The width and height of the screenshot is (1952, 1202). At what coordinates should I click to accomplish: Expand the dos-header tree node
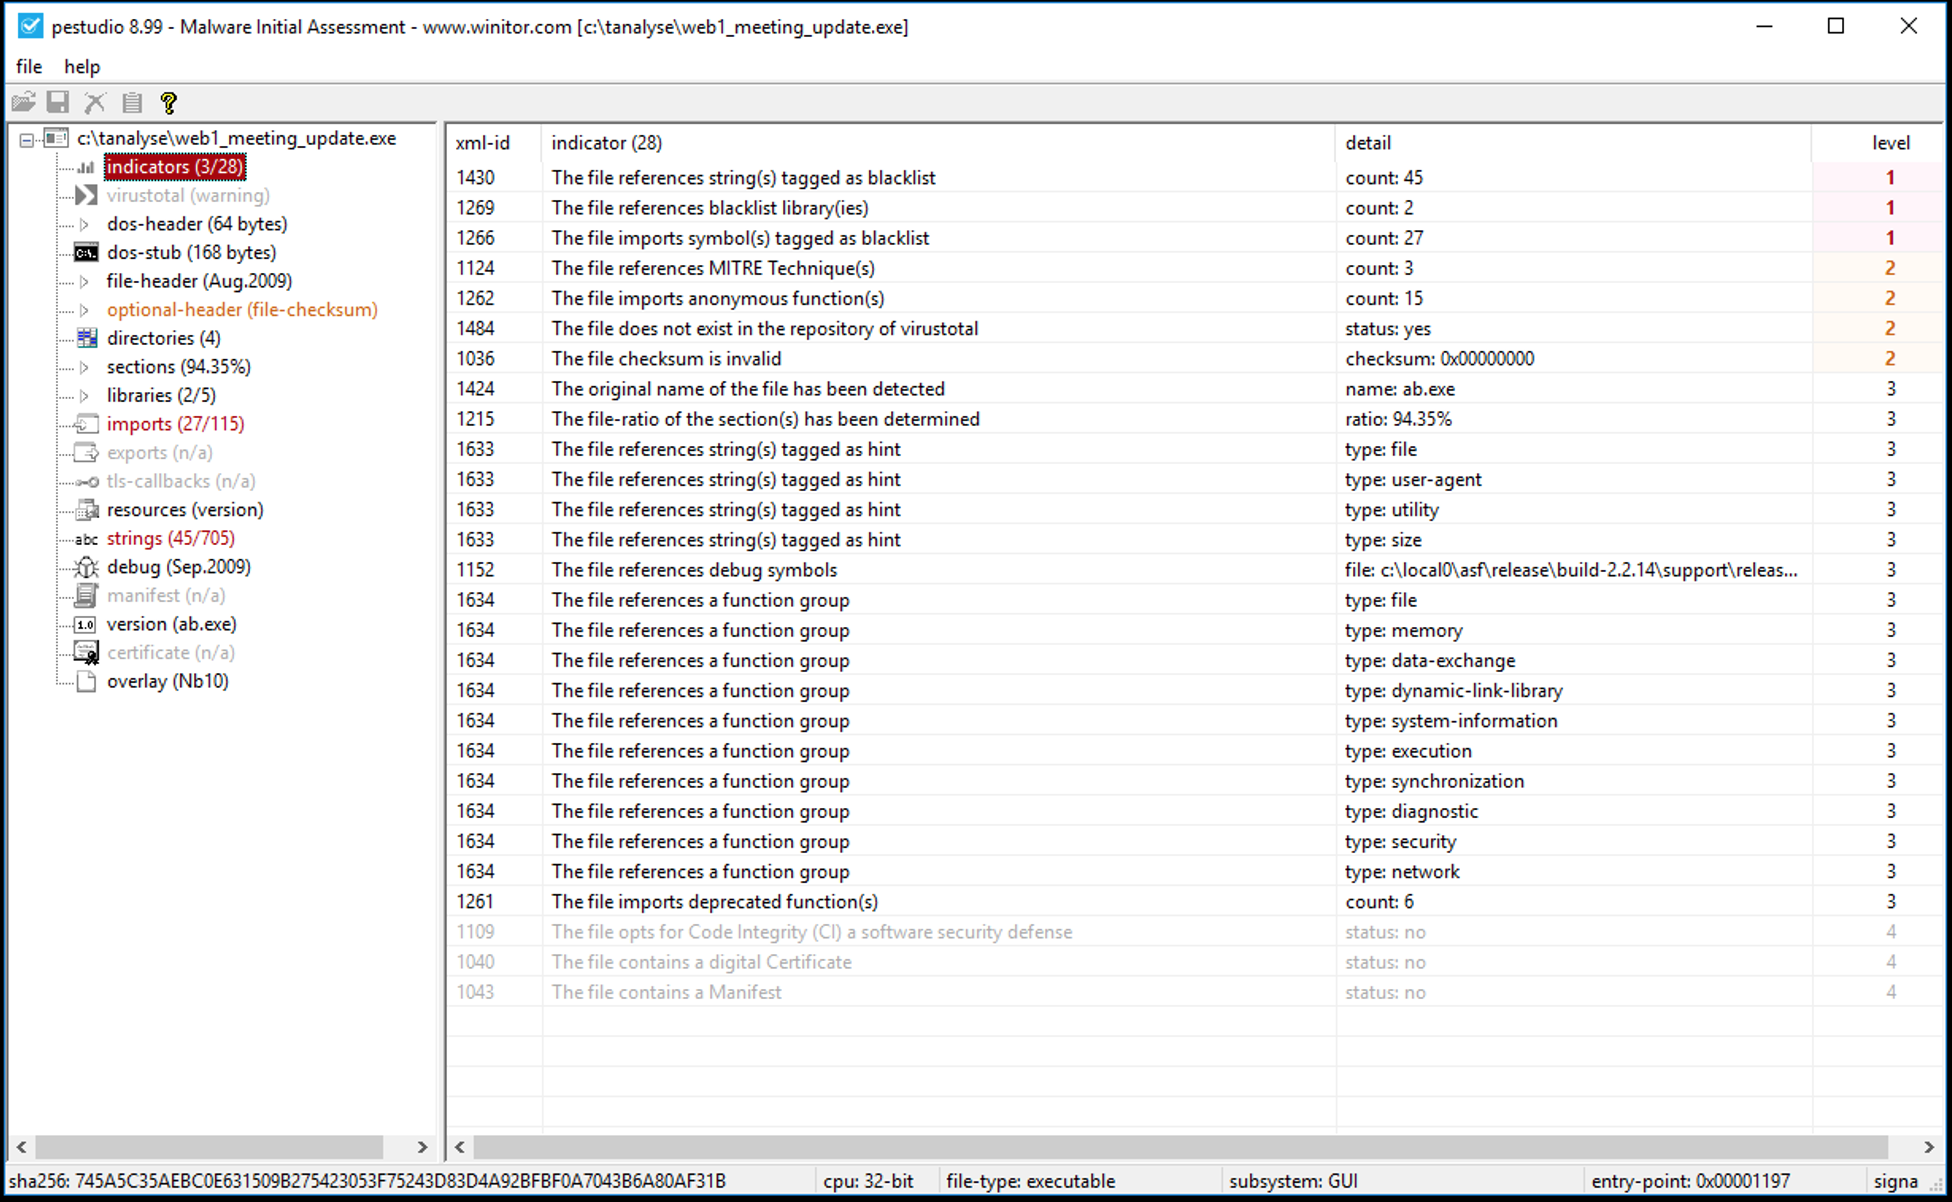[x=83, y=224]
